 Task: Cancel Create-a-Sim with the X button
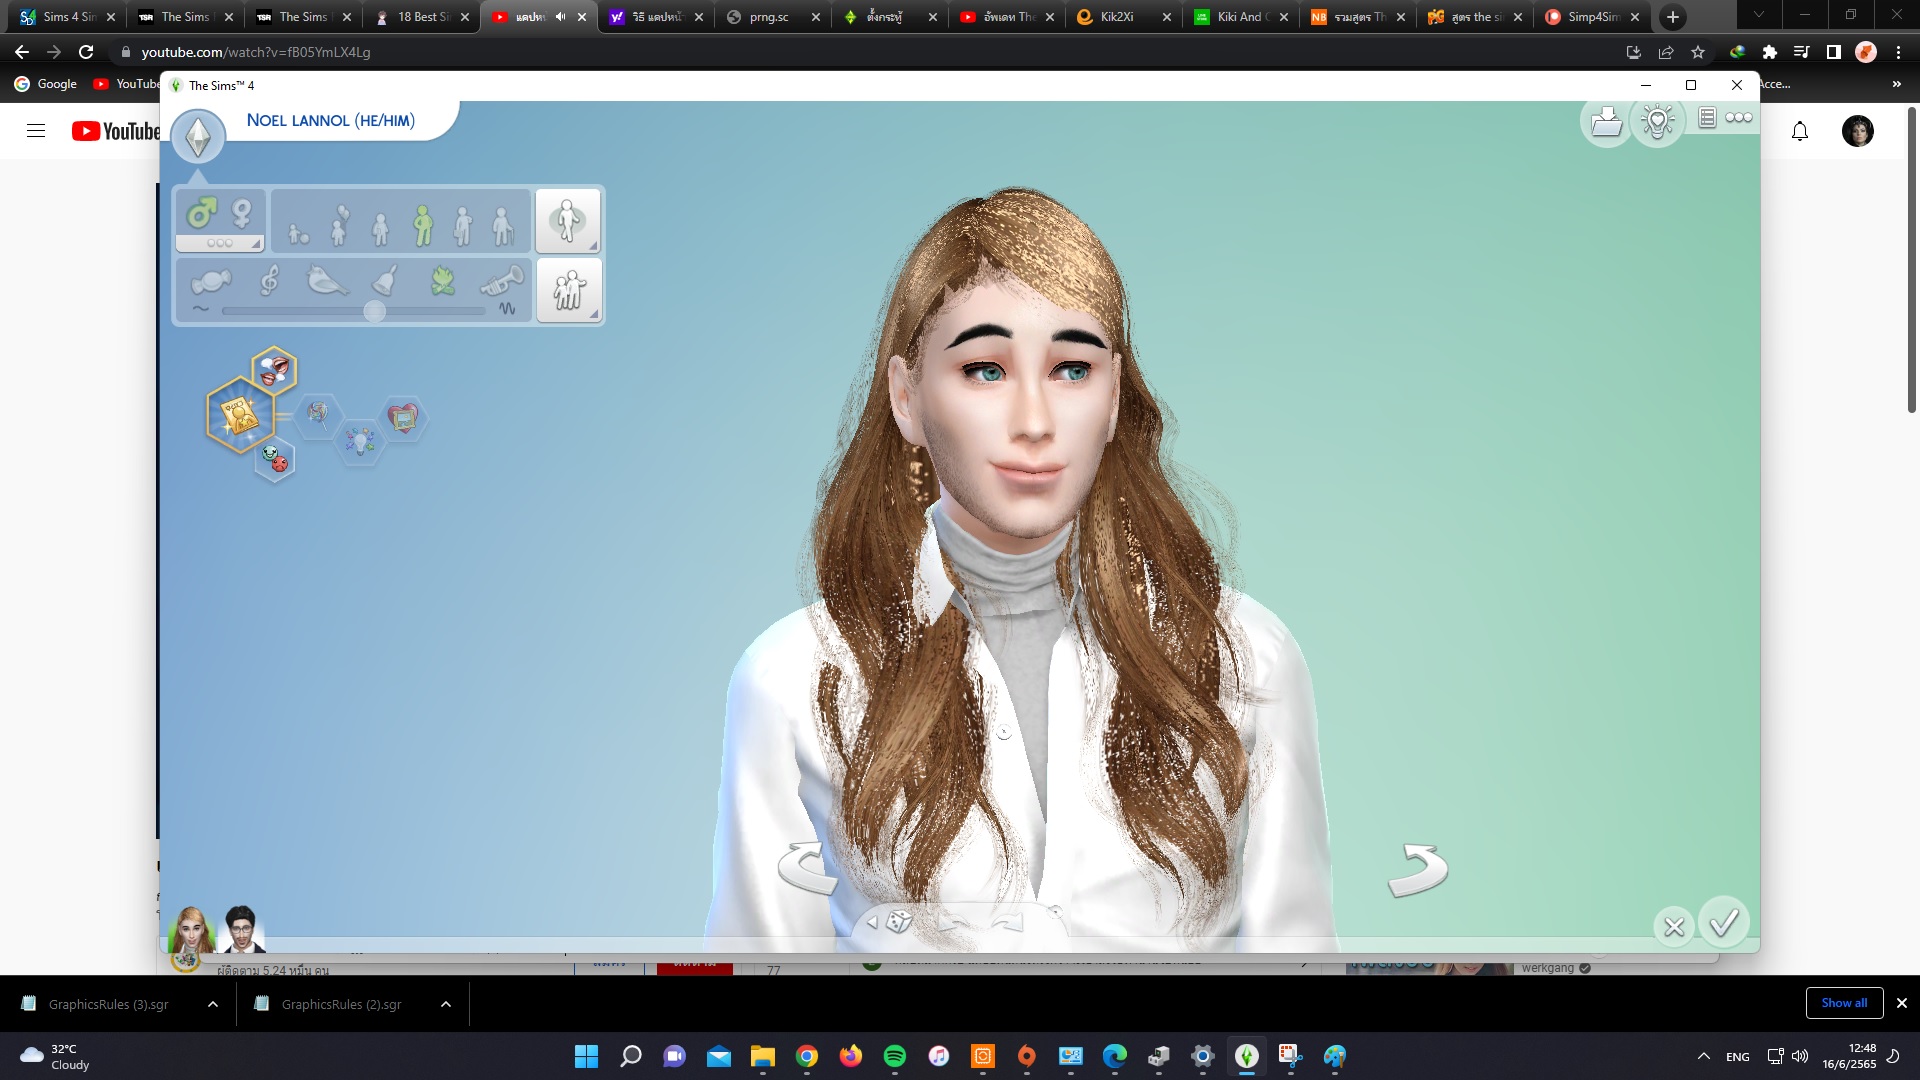(1674, 928)
